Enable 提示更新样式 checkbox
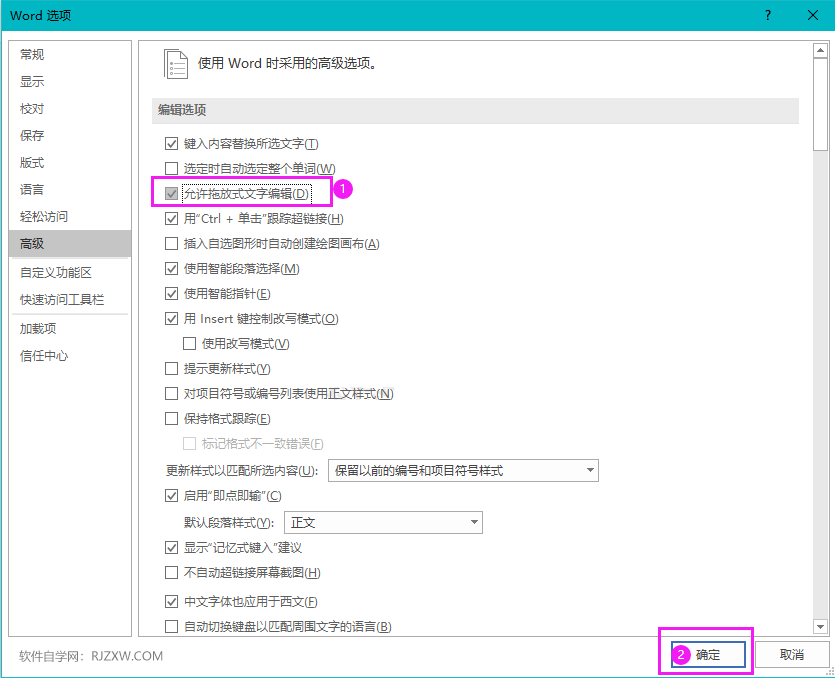Screen dimensions: 835x678 (171, 368)
